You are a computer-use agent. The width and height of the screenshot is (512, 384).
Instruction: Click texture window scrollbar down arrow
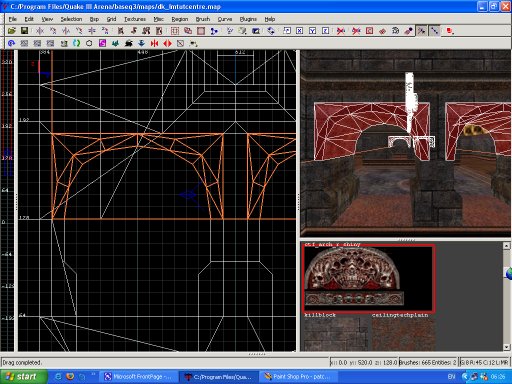coord(506,347)
